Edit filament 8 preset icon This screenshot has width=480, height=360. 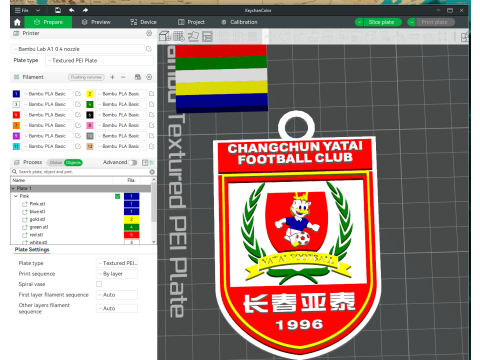(152, 125)
